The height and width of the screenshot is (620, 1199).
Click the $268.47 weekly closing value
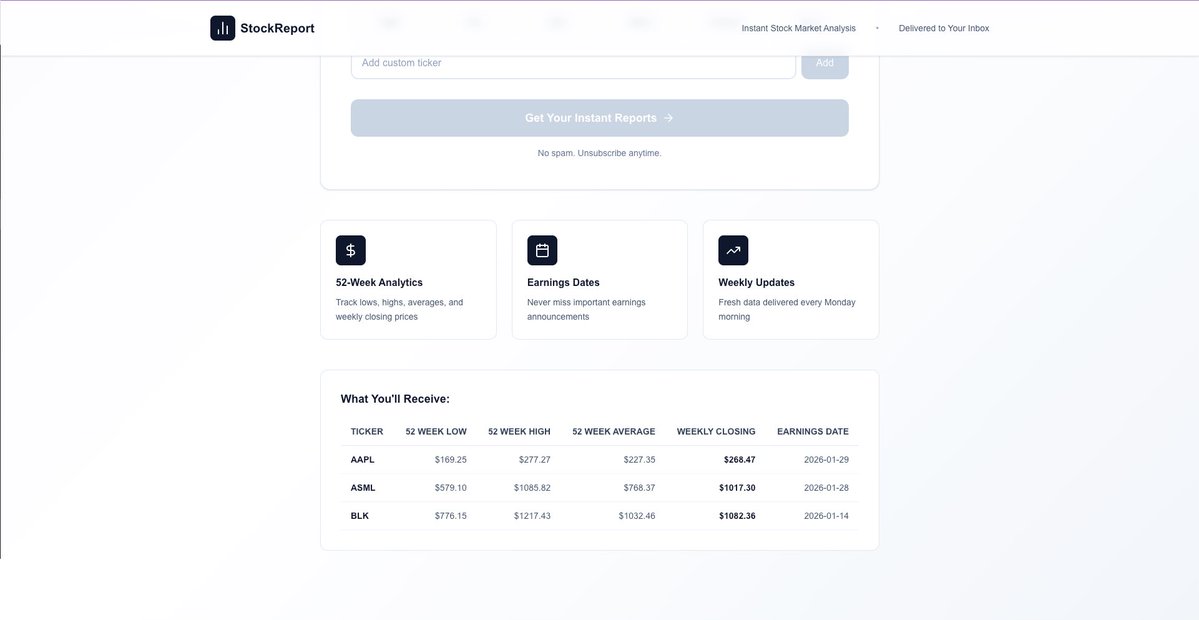pyautogui.click(x=739, y=460)
